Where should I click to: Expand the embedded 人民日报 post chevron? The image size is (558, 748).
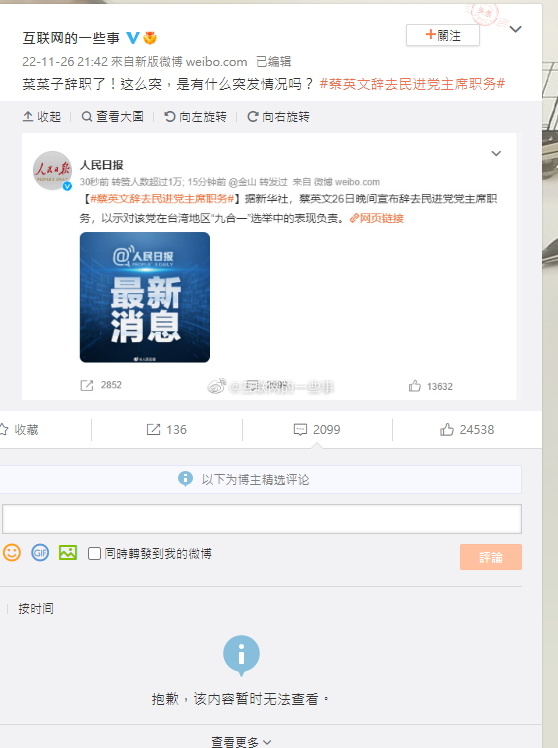click(x=496, y=153)
